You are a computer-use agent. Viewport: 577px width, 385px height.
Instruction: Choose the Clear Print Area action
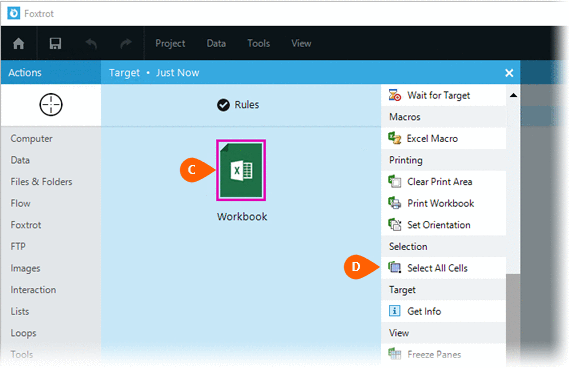click(443, 181)
